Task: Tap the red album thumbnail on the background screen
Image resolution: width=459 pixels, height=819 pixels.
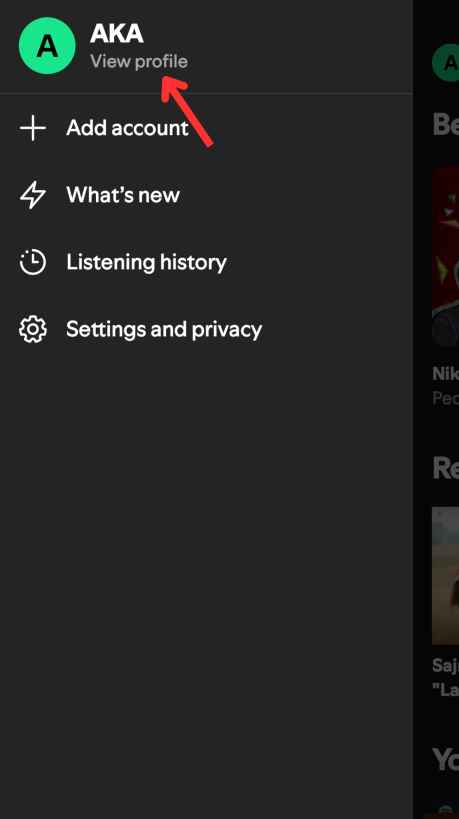Action: pos(446,257)
